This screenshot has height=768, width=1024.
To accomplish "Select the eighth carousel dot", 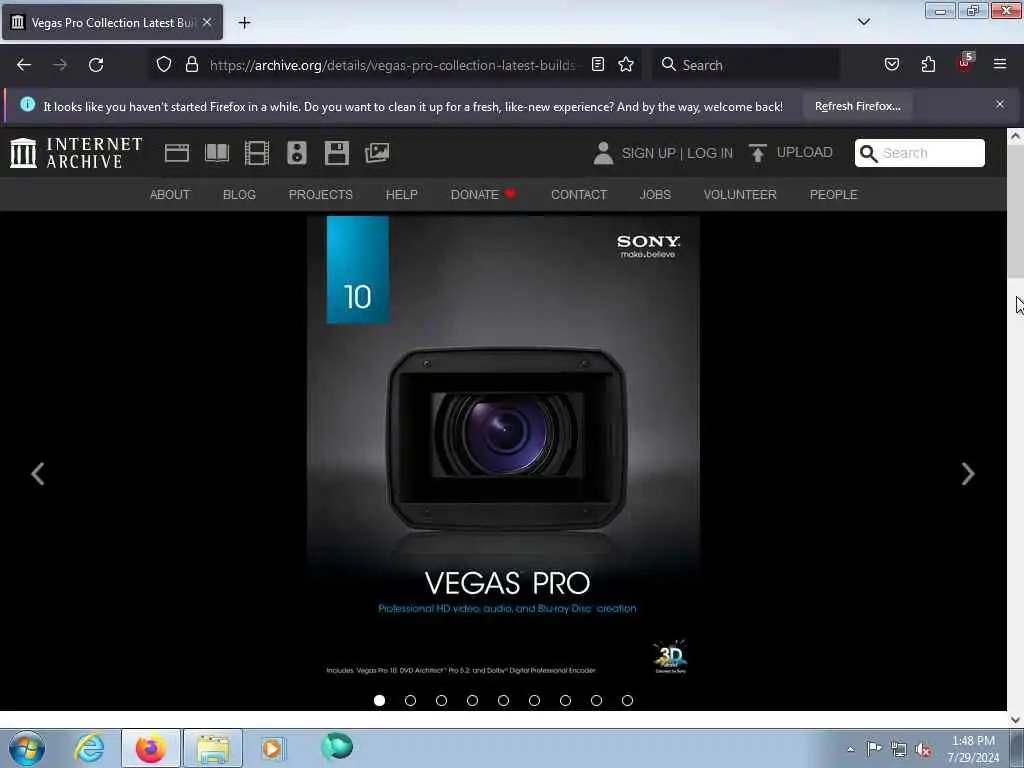I will 596,700.
